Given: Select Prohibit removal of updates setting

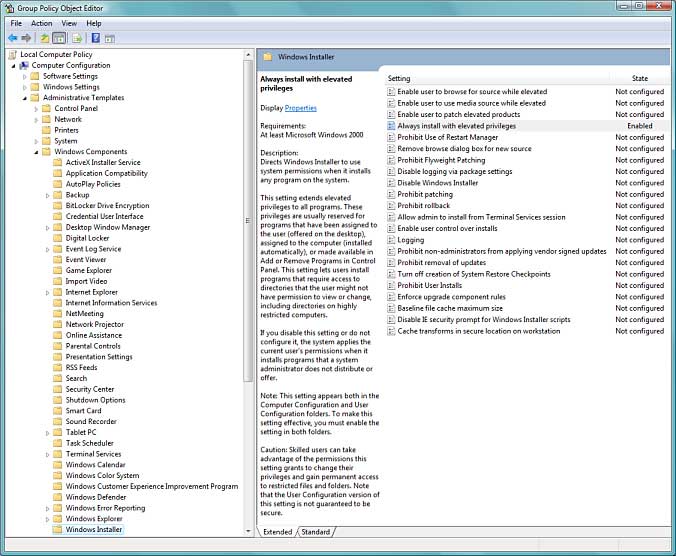Looking at the screenshot, I should [441, 262].
